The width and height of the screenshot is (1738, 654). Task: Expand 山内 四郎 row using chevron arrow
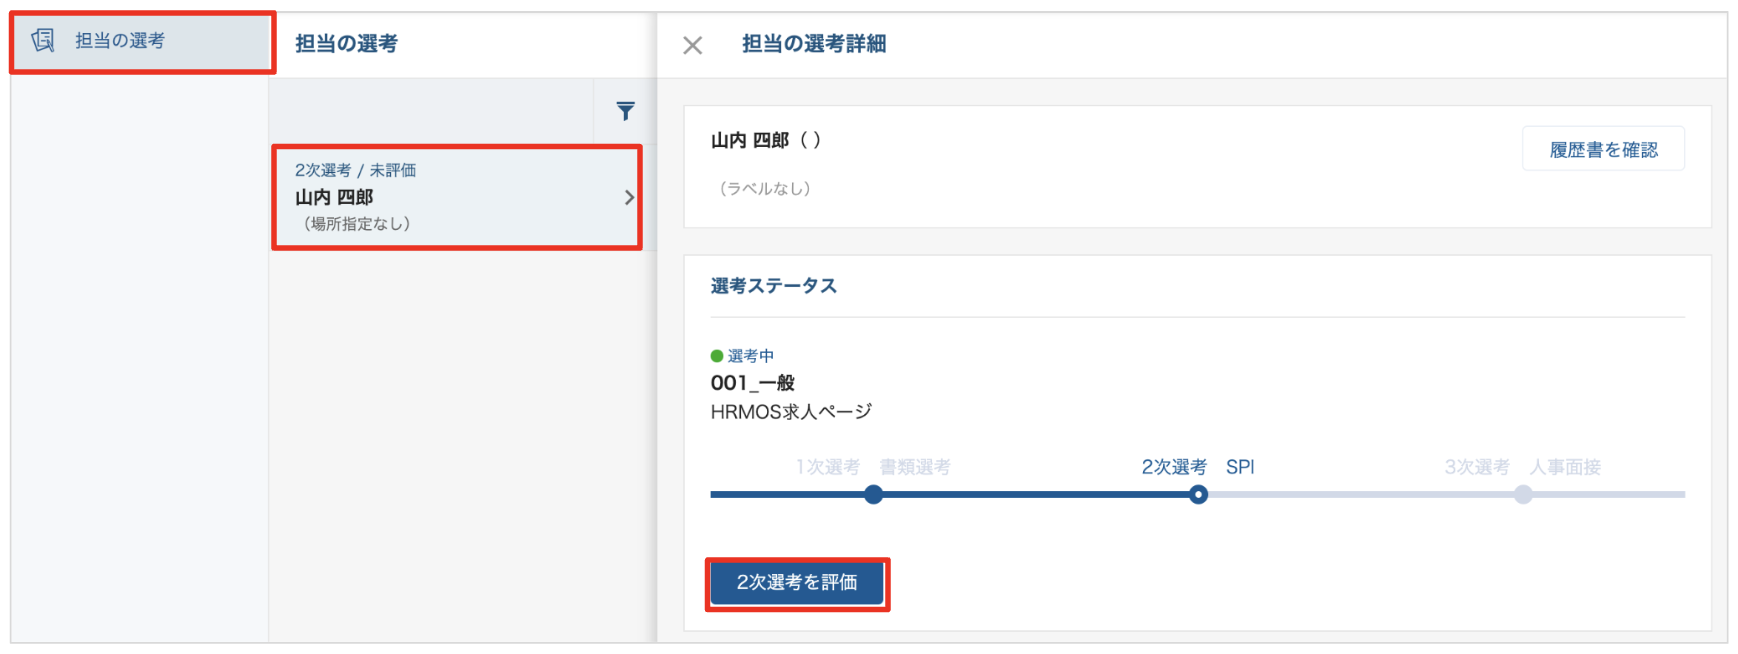point(629,198)
